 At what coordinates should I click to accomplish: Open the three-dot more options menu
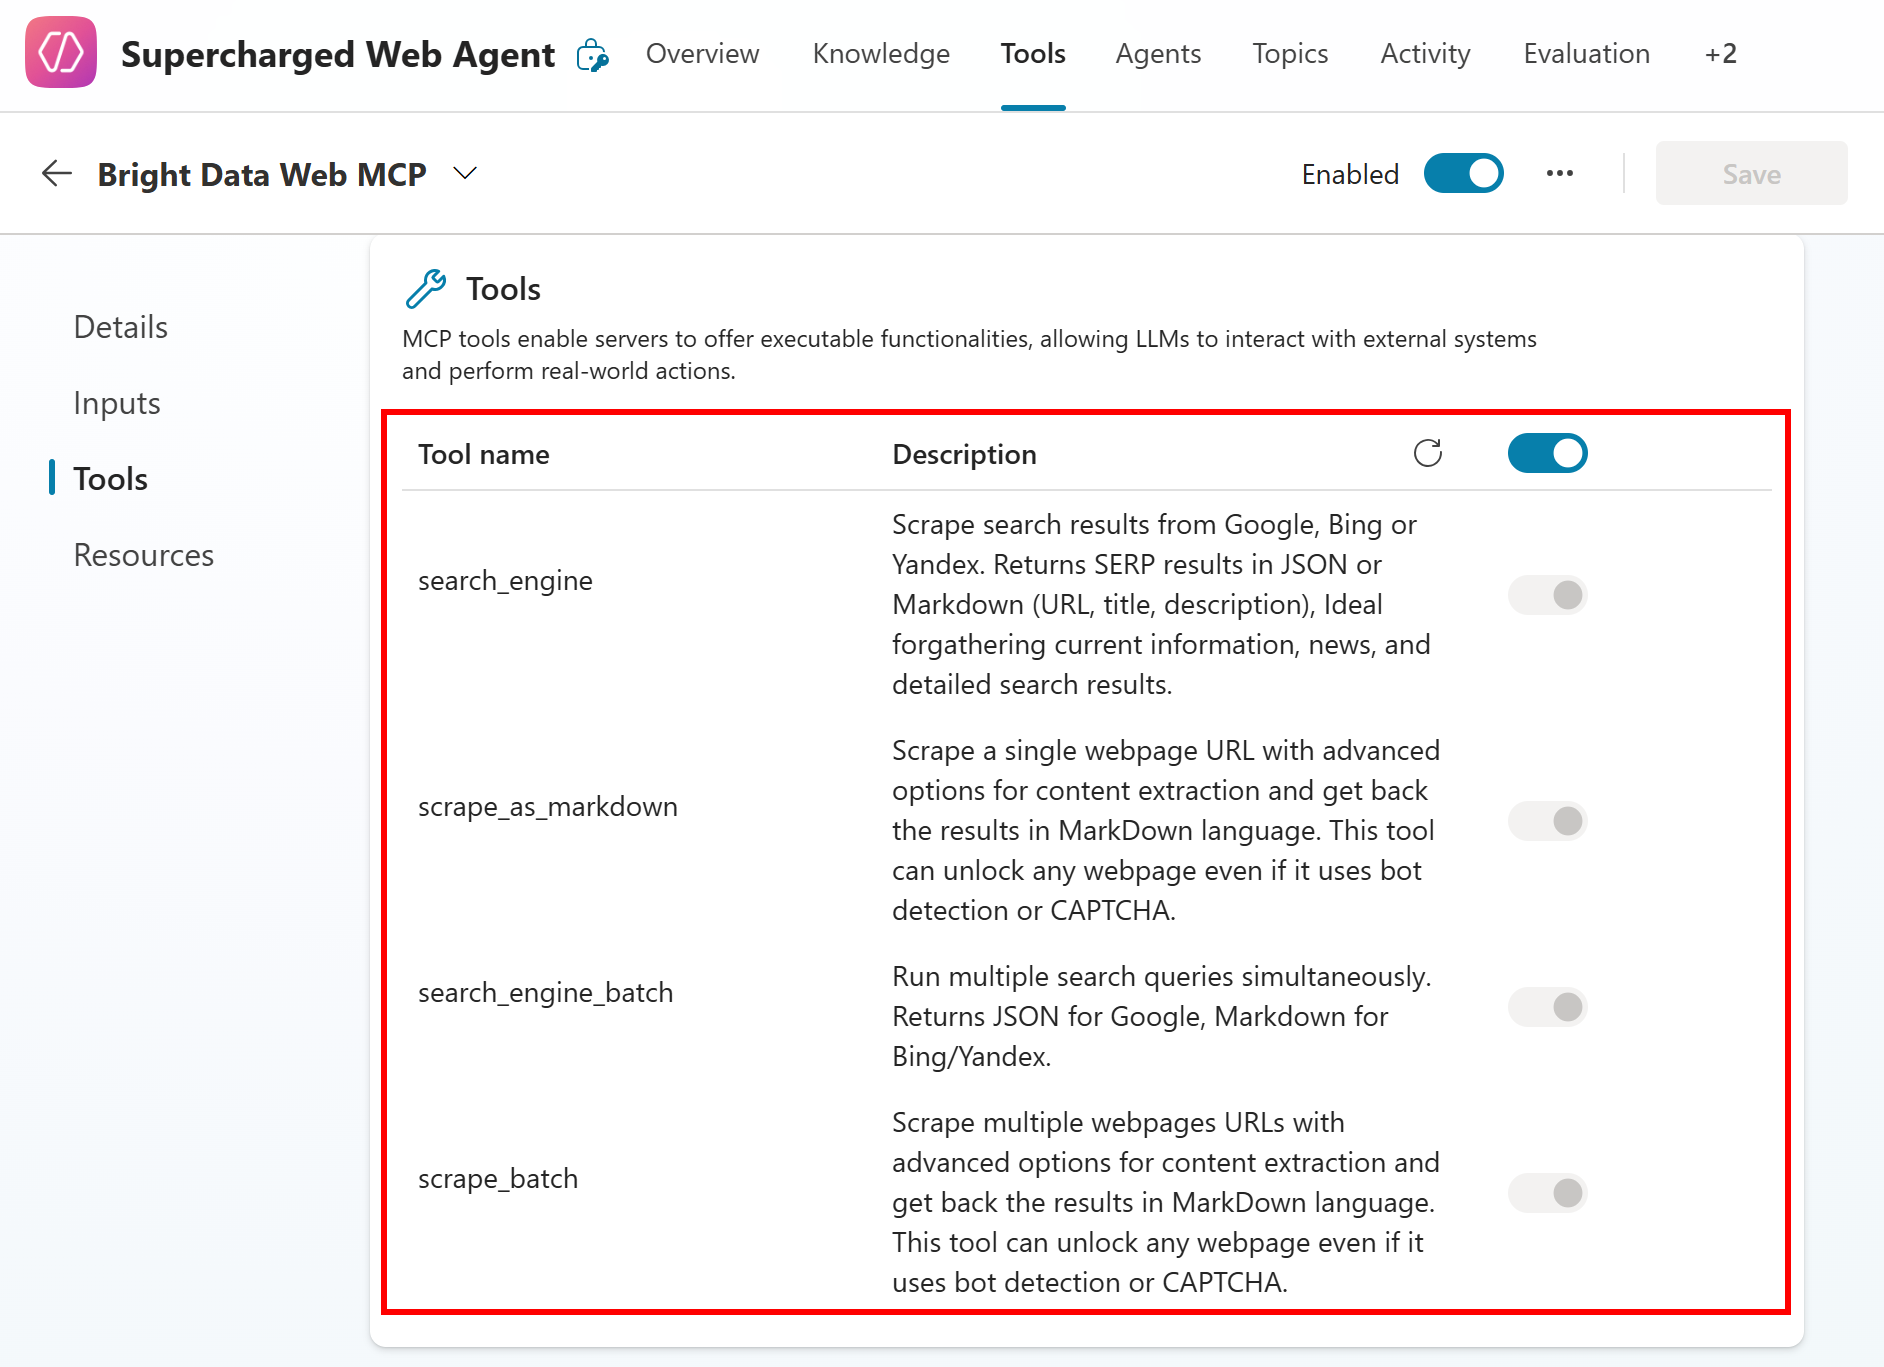coord(1559,174)
